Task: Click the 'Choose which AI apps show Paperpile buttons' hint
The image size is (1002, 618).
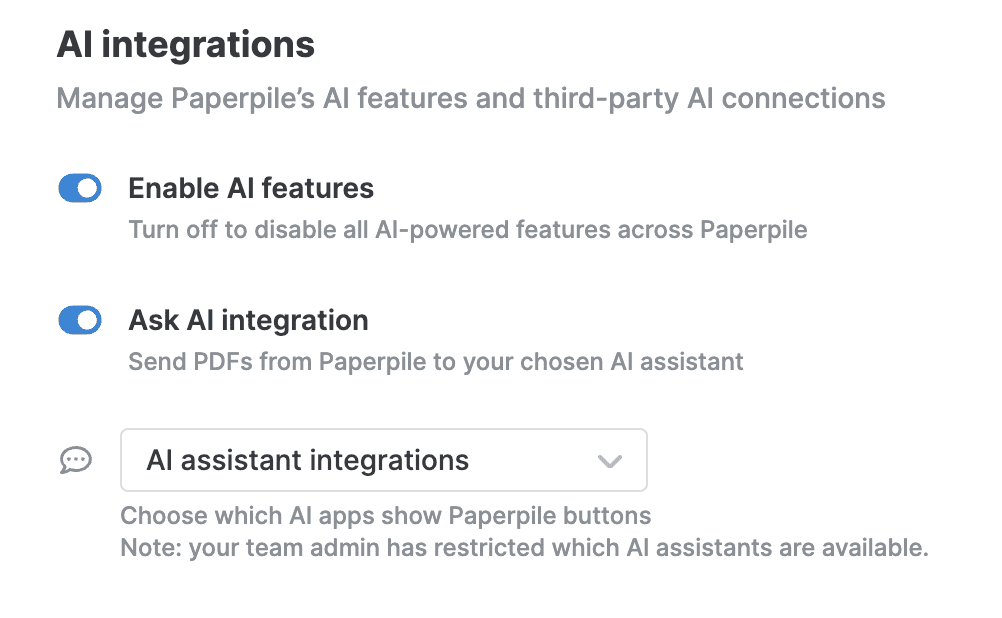Action: coord(386,516)
